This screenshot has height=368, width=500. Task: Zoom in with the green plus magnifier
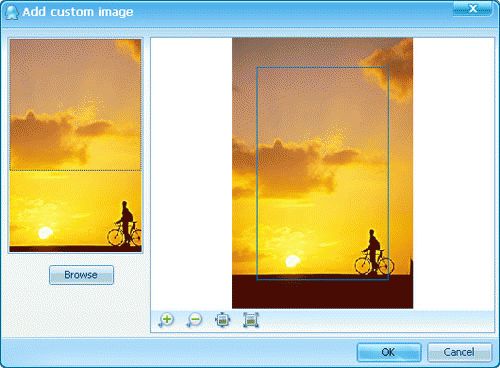coord(166,320)
